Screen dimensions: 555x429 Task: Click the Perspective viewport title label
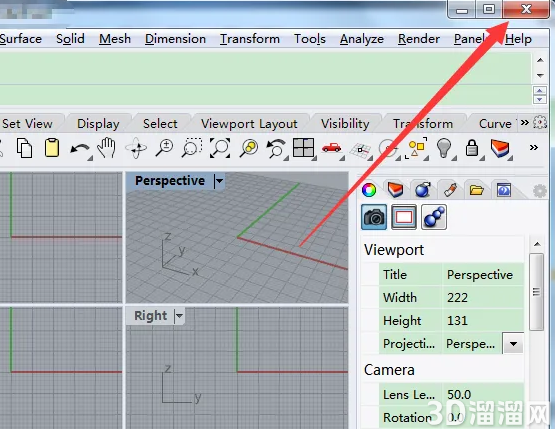pos(170,181)
